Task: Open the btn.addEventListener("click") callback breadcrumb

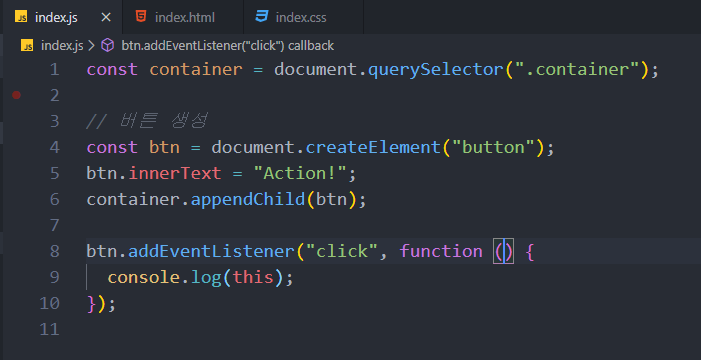Action: pyautogui.click(x=228, y=46)
